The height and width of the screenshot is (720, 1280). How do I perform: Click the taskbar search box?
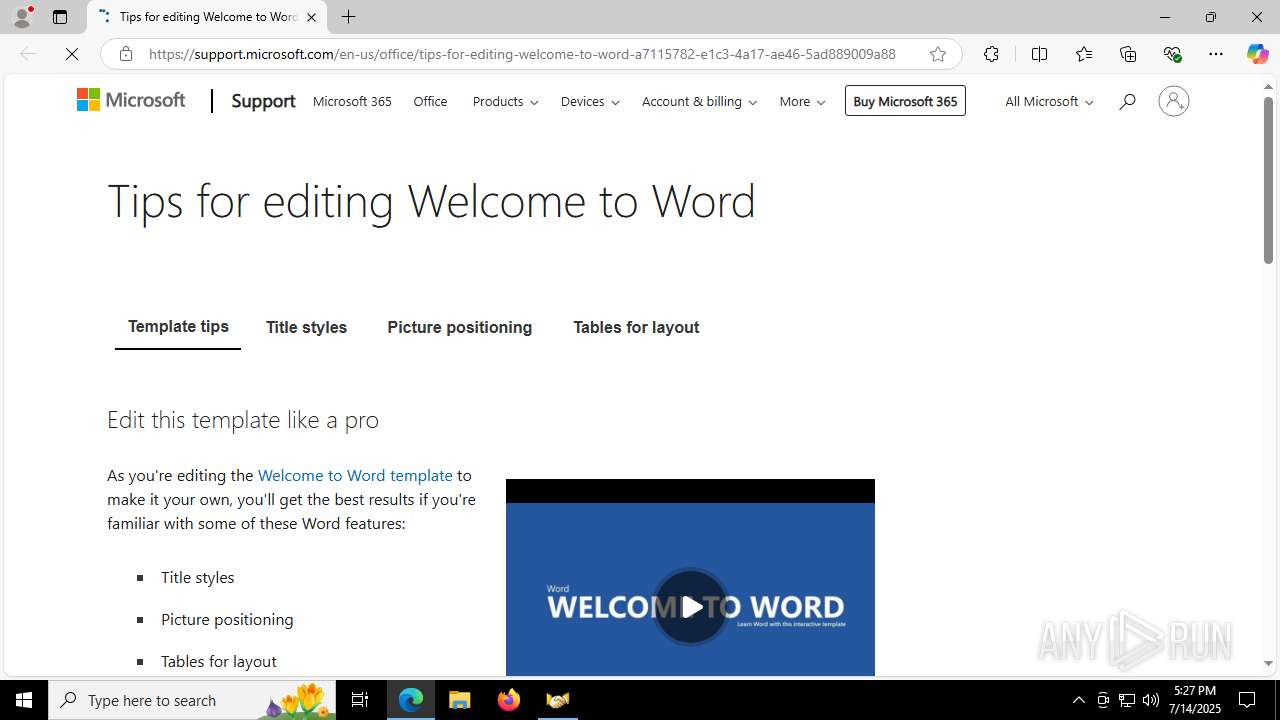192,700
